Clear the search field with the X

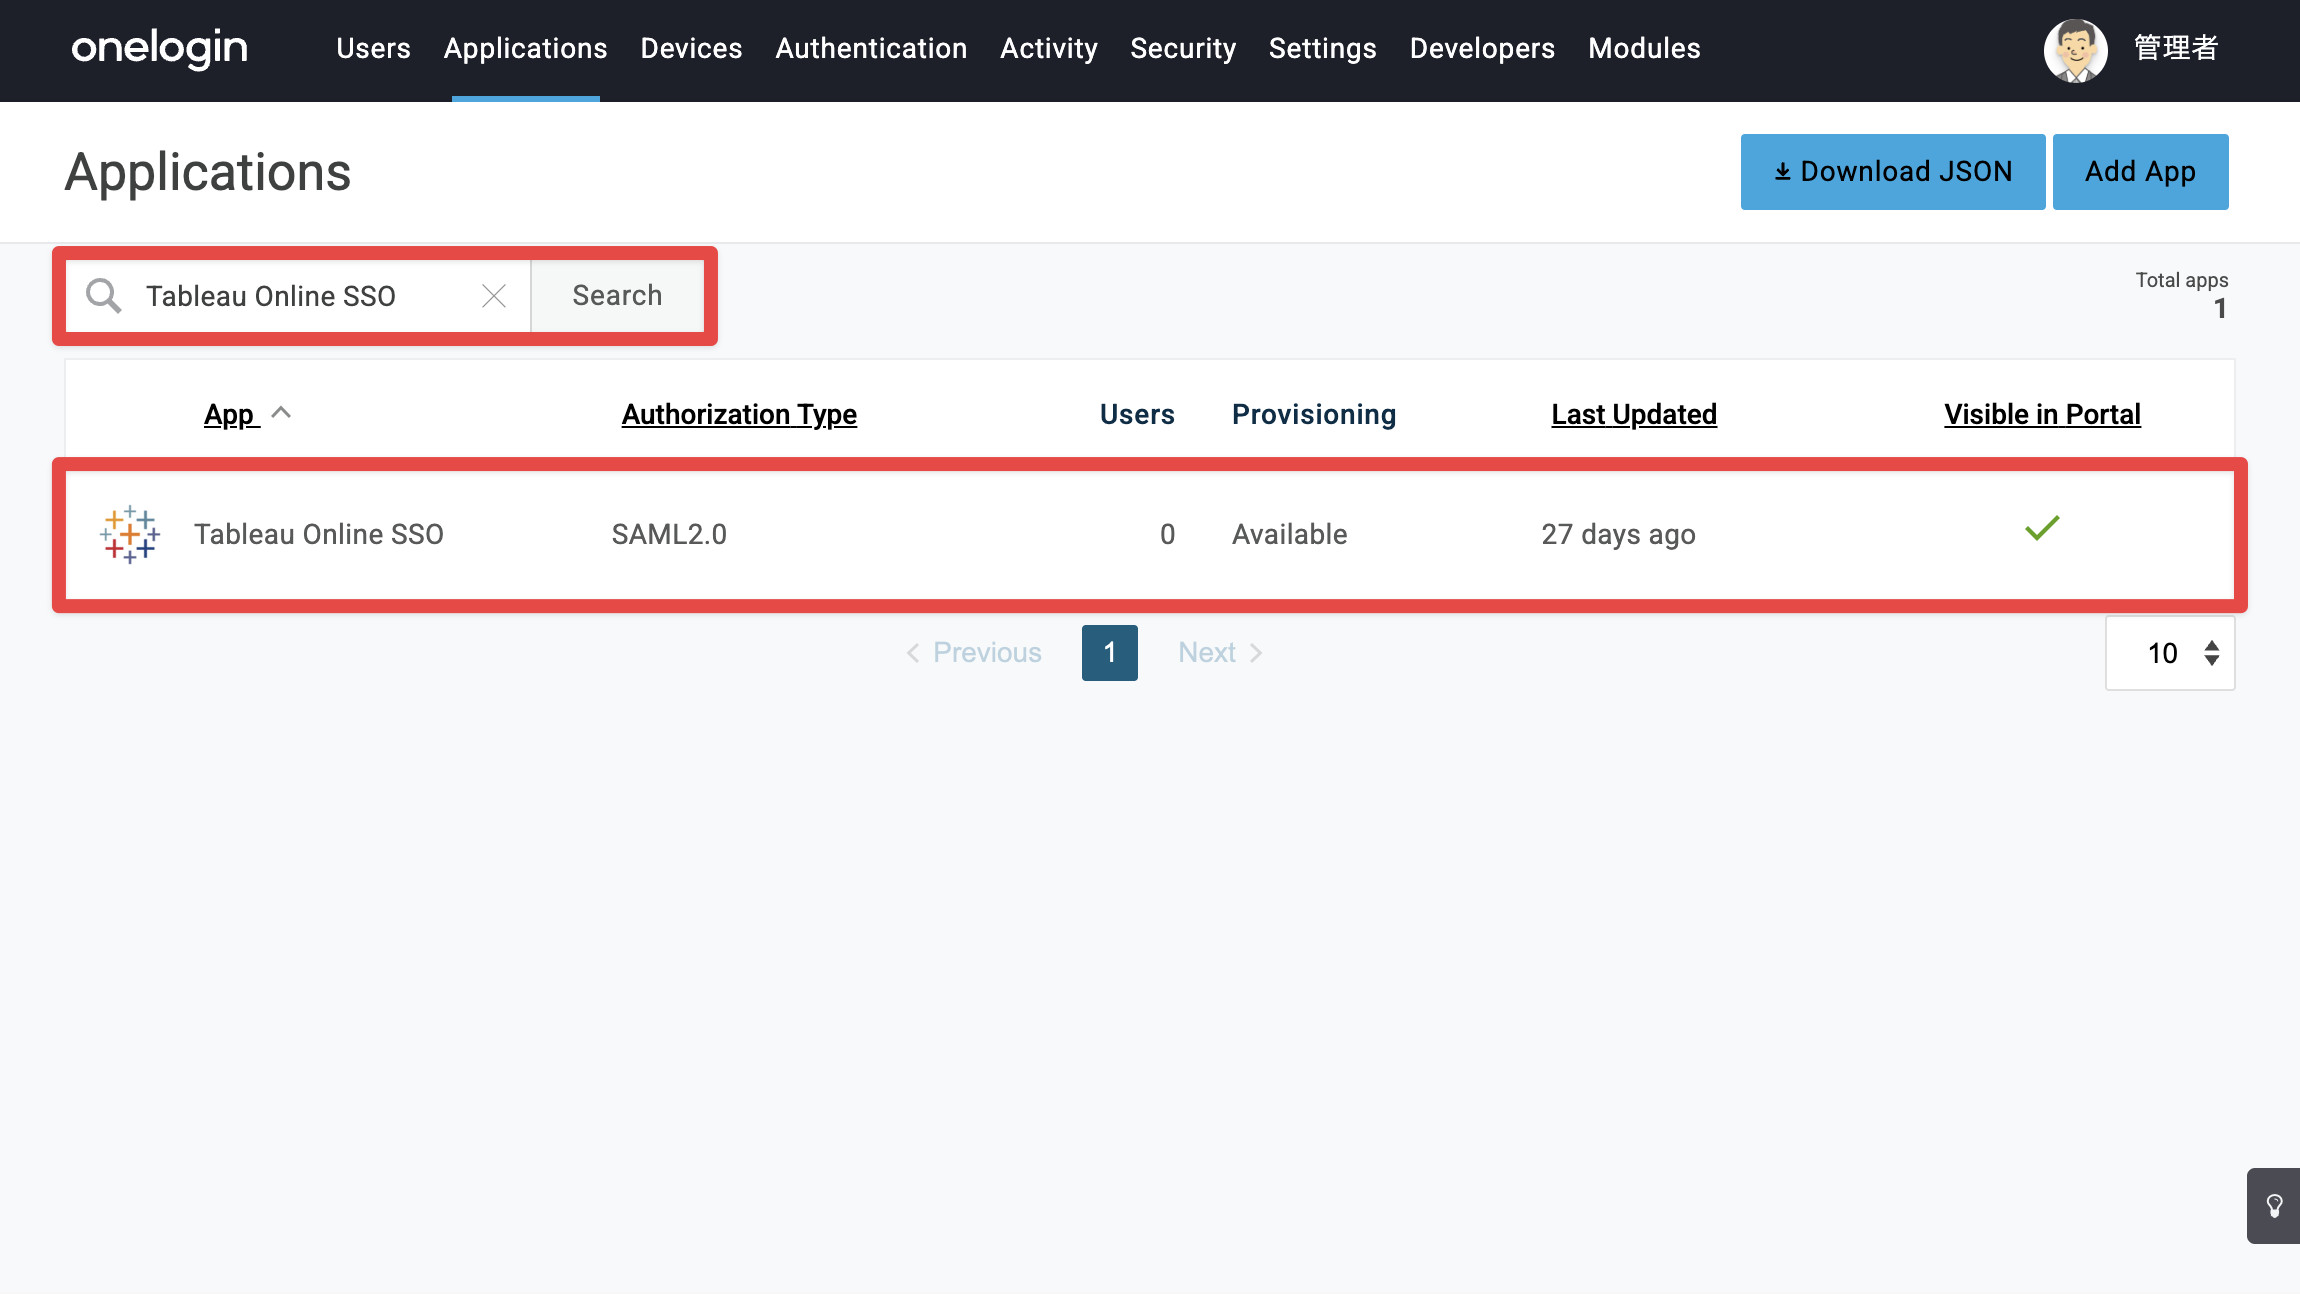(494, 296)
